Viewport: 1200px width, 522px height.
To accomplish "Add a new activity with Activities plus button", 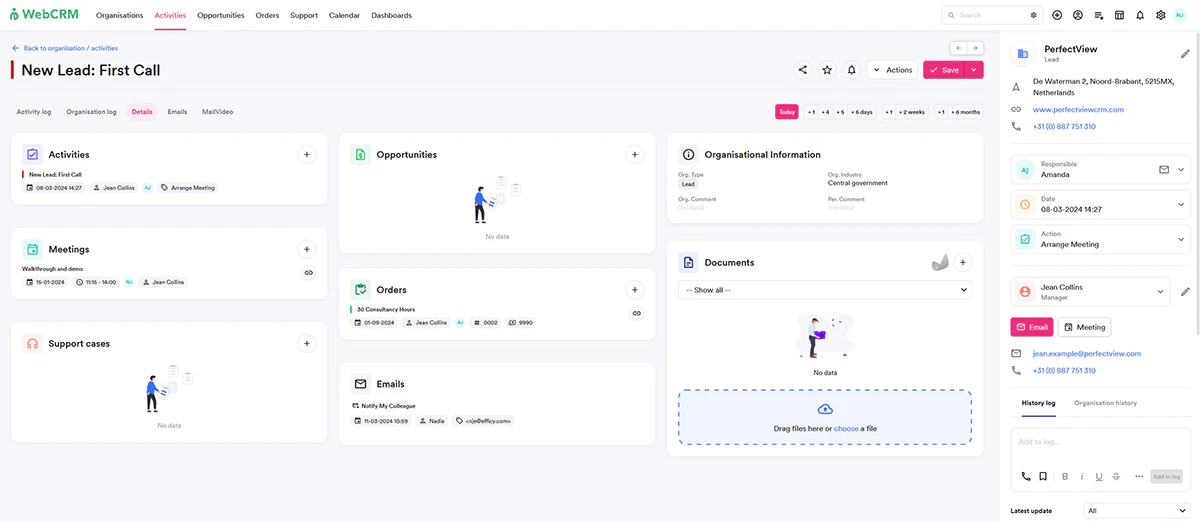I will click(307, 154).
